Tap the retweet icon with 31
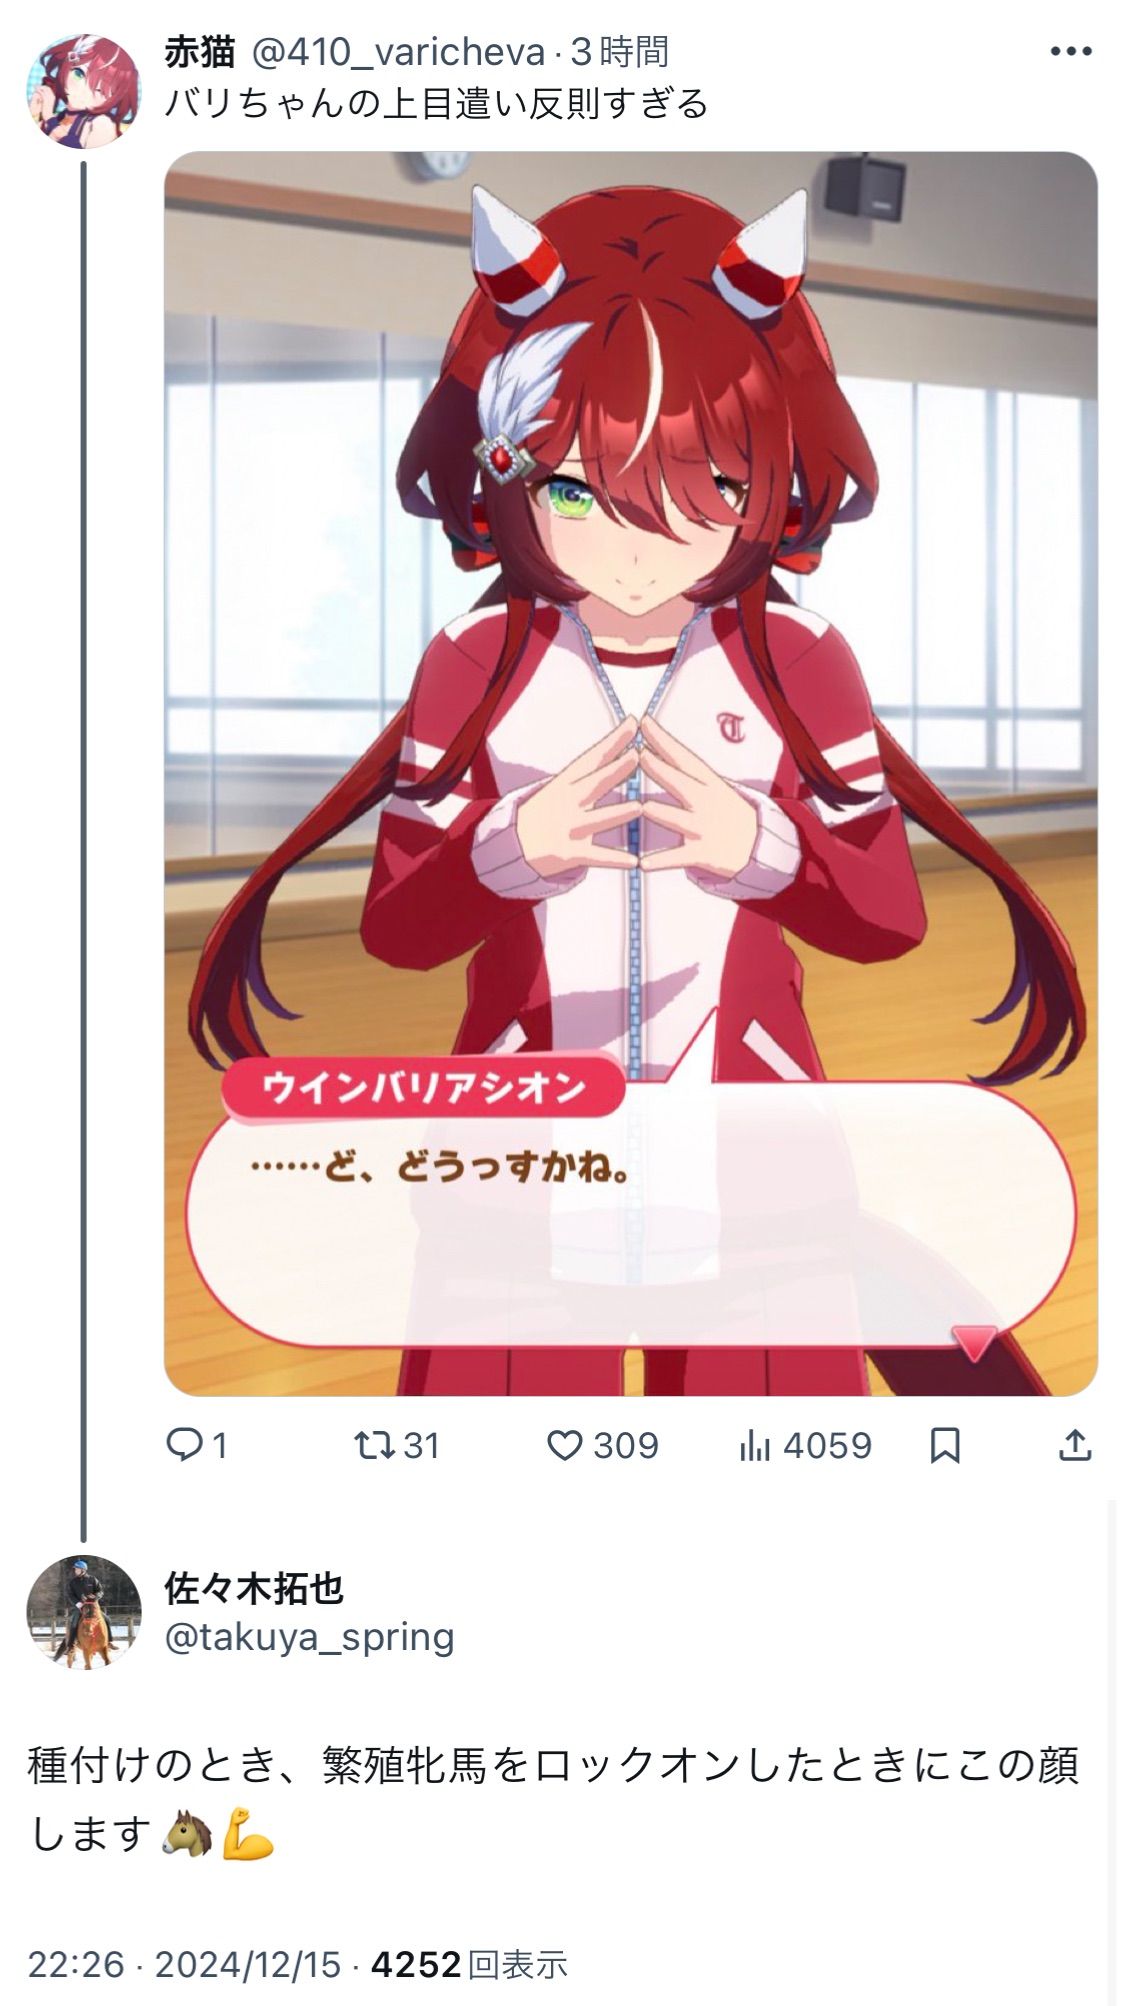The image size is (1125, 2006). (x=374, y=1445)
